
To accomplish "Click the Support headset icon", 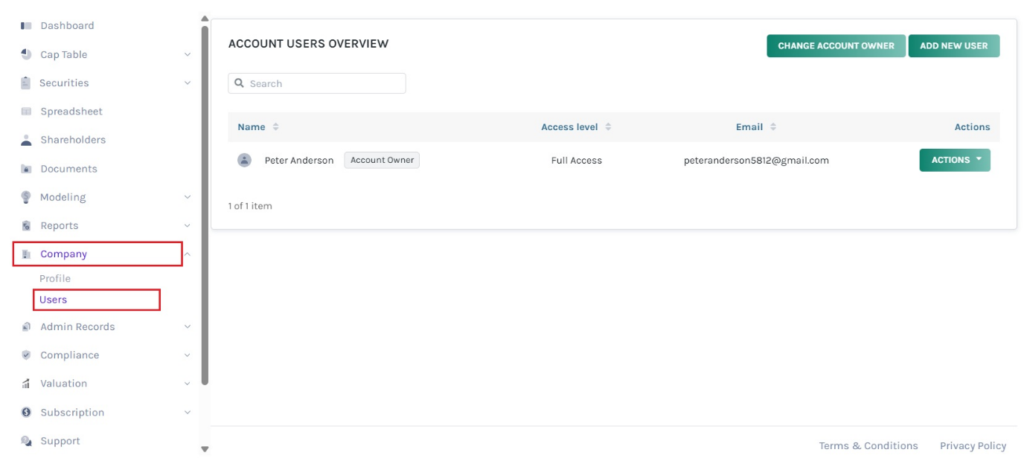I will tap(26, 441).
